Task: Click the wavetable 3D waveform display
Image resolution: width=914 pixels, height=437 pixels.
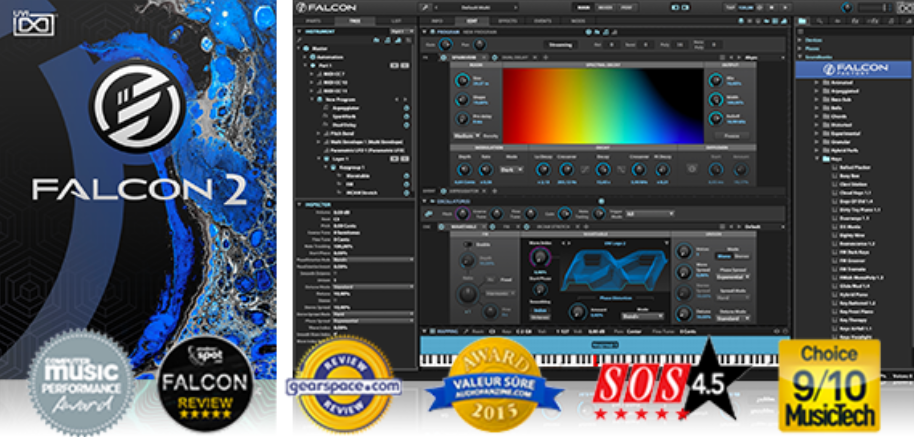Action: (614, 270)
